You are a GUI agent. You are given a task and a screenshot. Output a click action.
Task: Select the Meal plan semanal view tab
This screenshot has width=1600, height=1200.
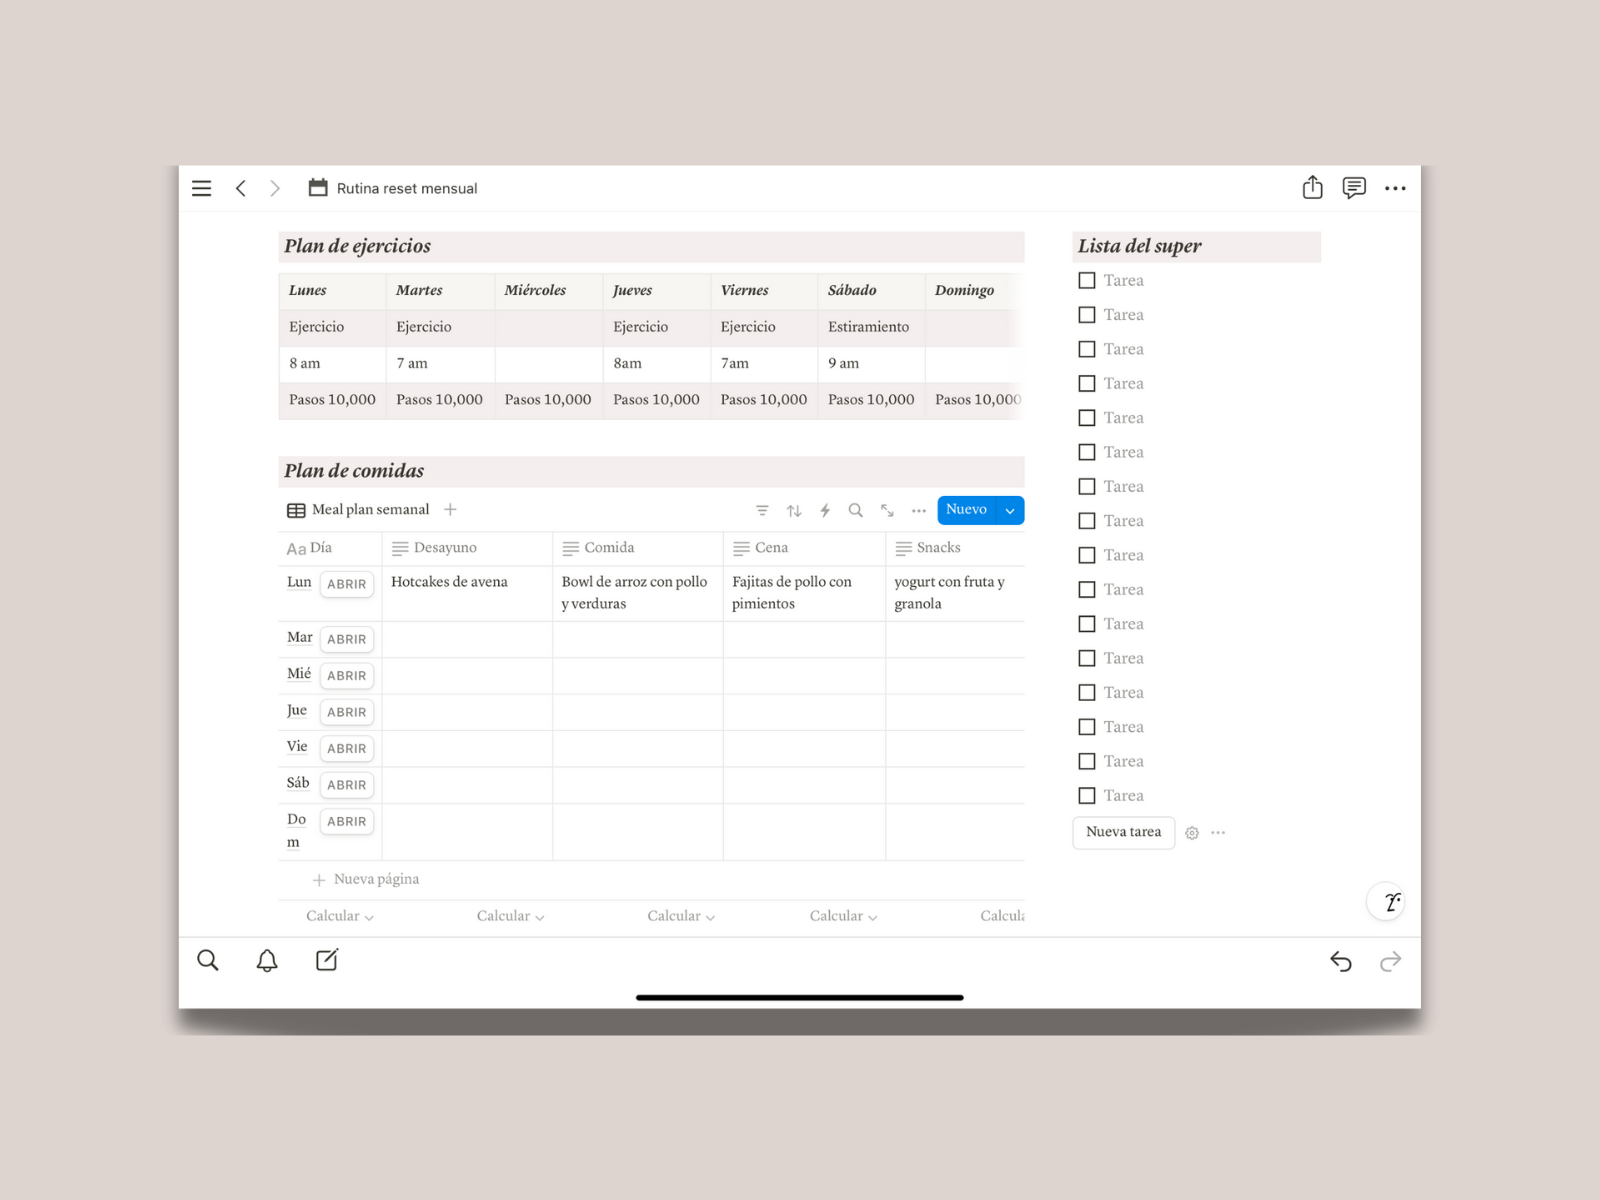click(358, 510)
